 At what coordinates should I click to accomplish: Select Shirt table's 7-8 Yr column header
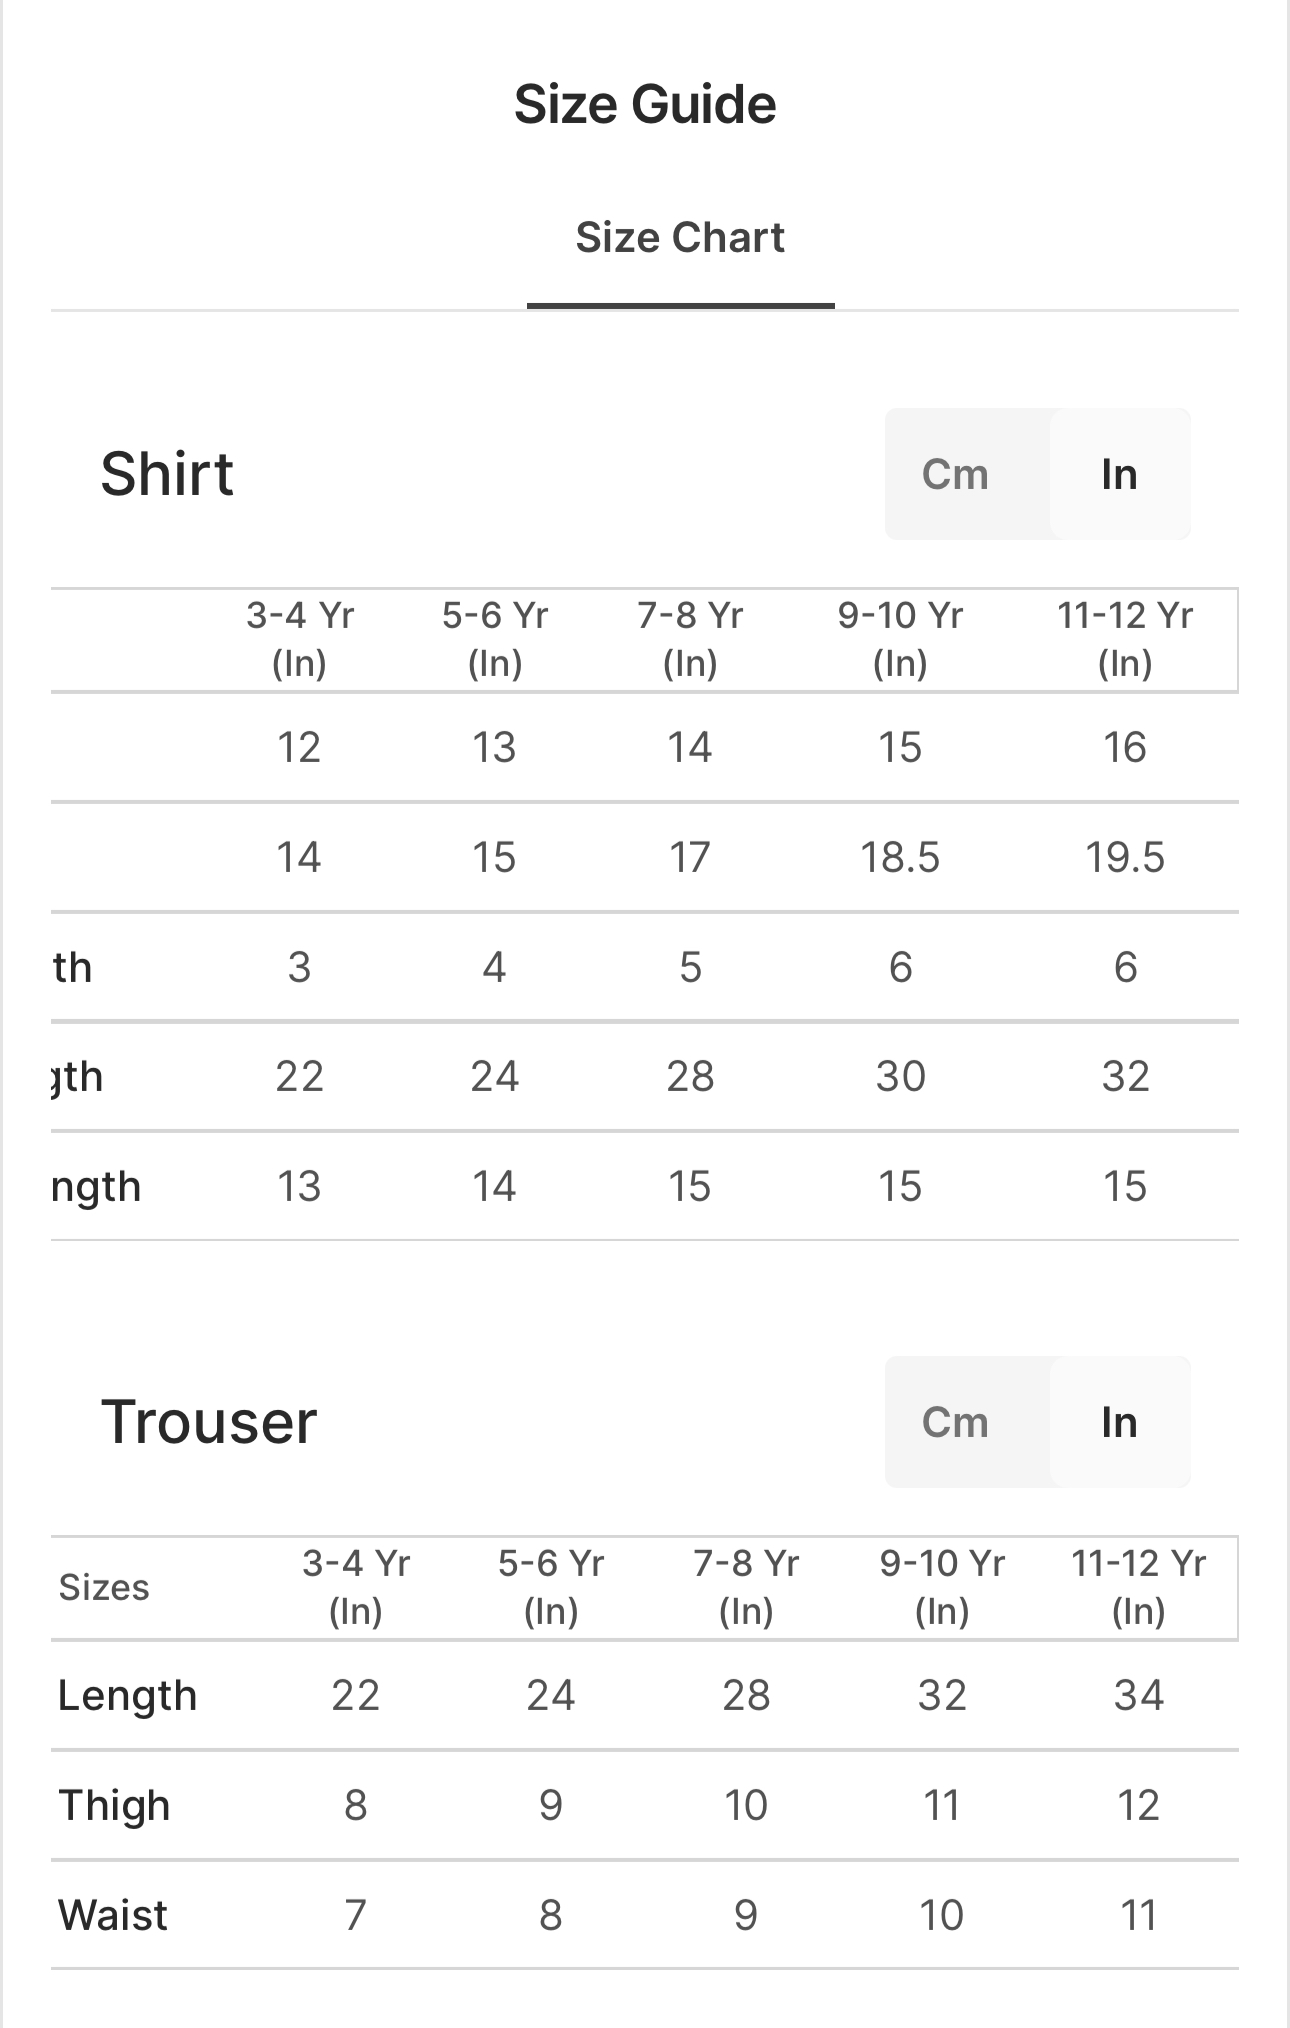coord(690,639)
